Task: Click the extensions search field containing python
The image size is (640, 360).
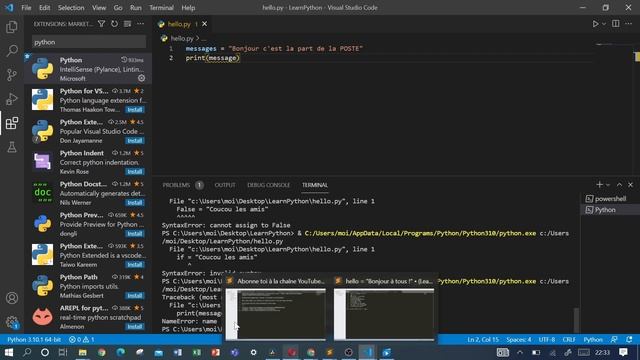Action: (x=89, y=42)
